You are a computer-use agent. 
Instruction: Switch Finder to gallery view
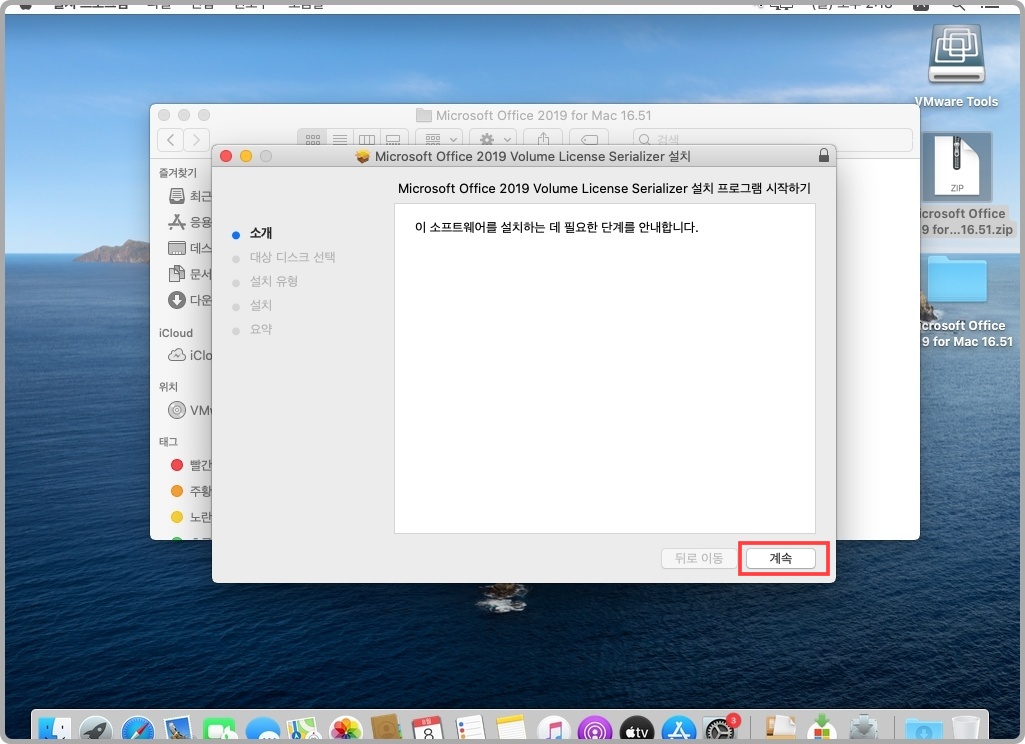[x=394, y=139]
